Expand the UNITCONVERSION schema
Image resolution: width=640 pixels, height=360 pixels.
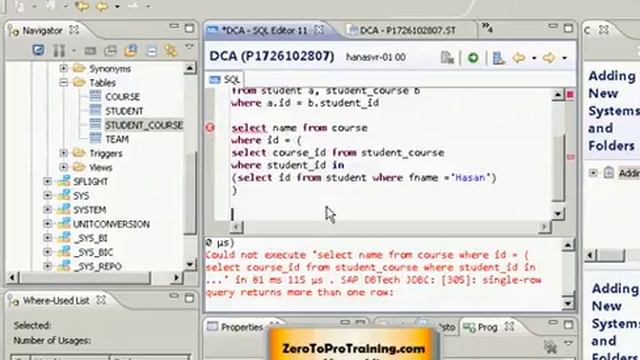tap(47, 224)
